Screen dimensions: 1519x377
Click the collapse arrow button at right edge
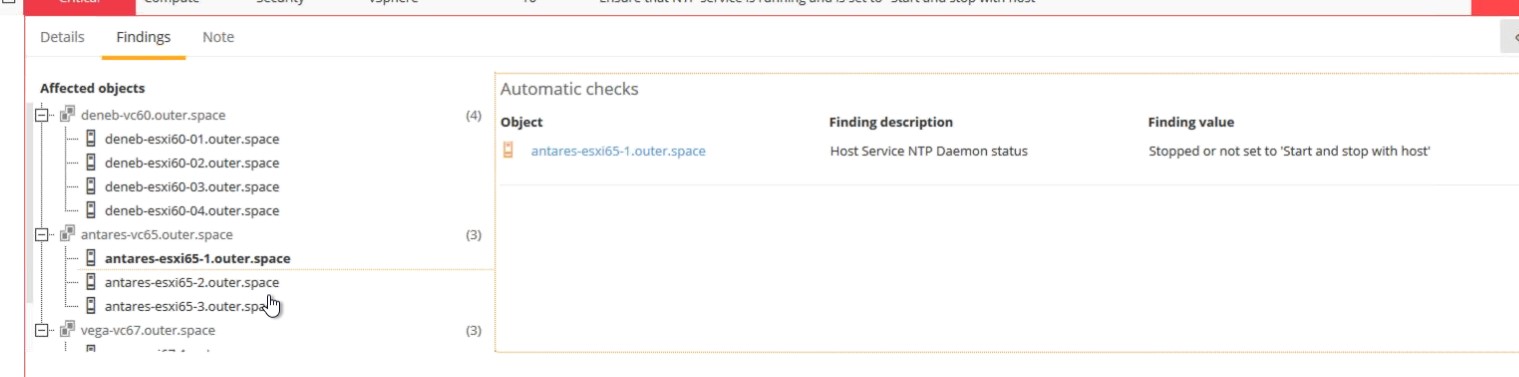pyautogui.click(x=1510, y=37)
